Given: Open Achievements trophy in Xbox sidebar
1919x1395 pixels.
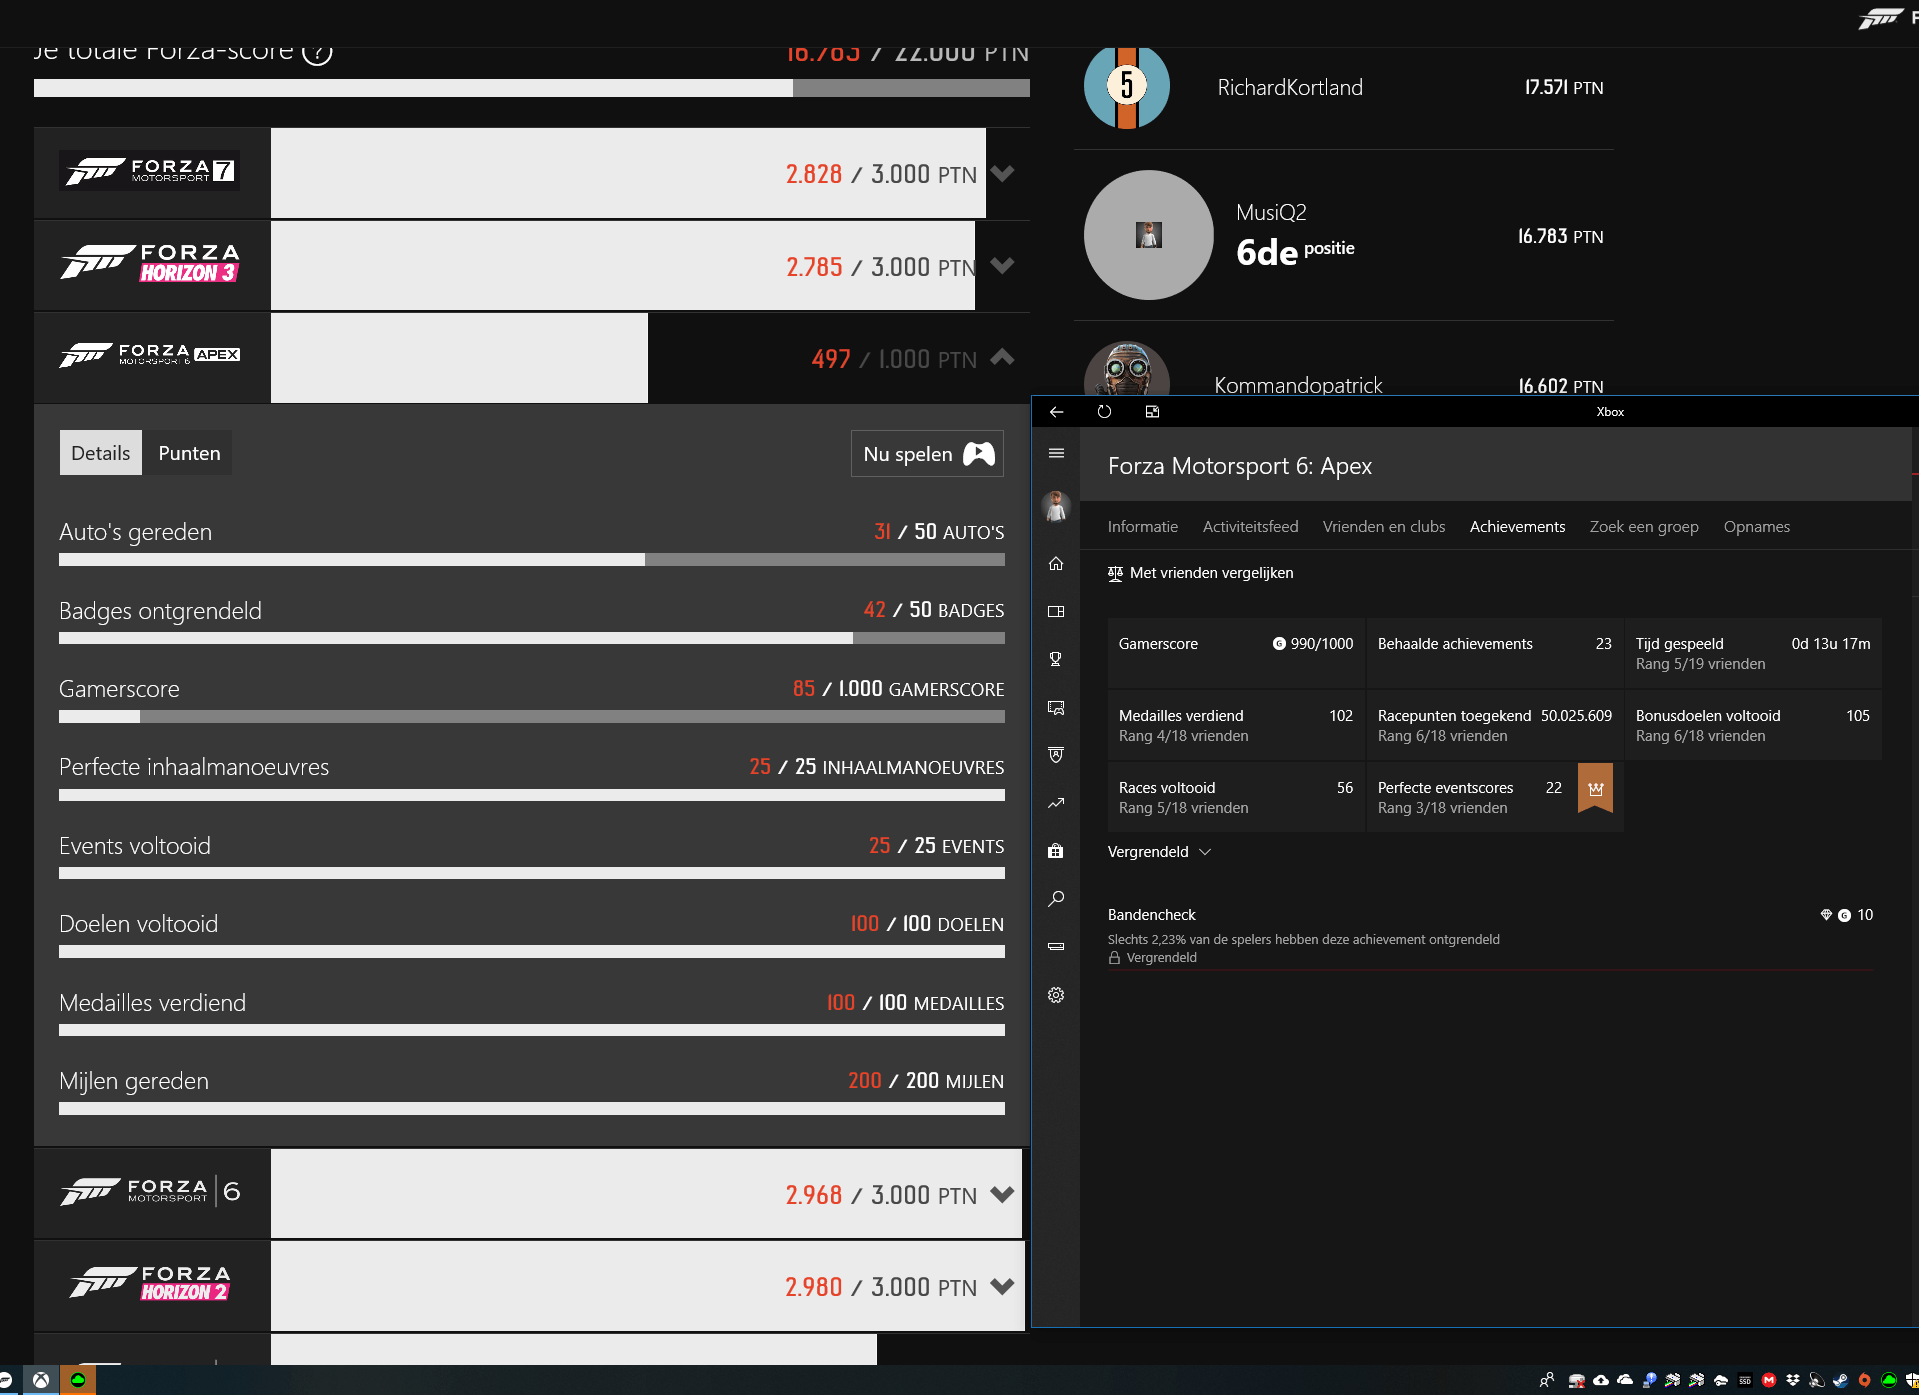Looking at the screenshot, I should [x=1056, y=660].
